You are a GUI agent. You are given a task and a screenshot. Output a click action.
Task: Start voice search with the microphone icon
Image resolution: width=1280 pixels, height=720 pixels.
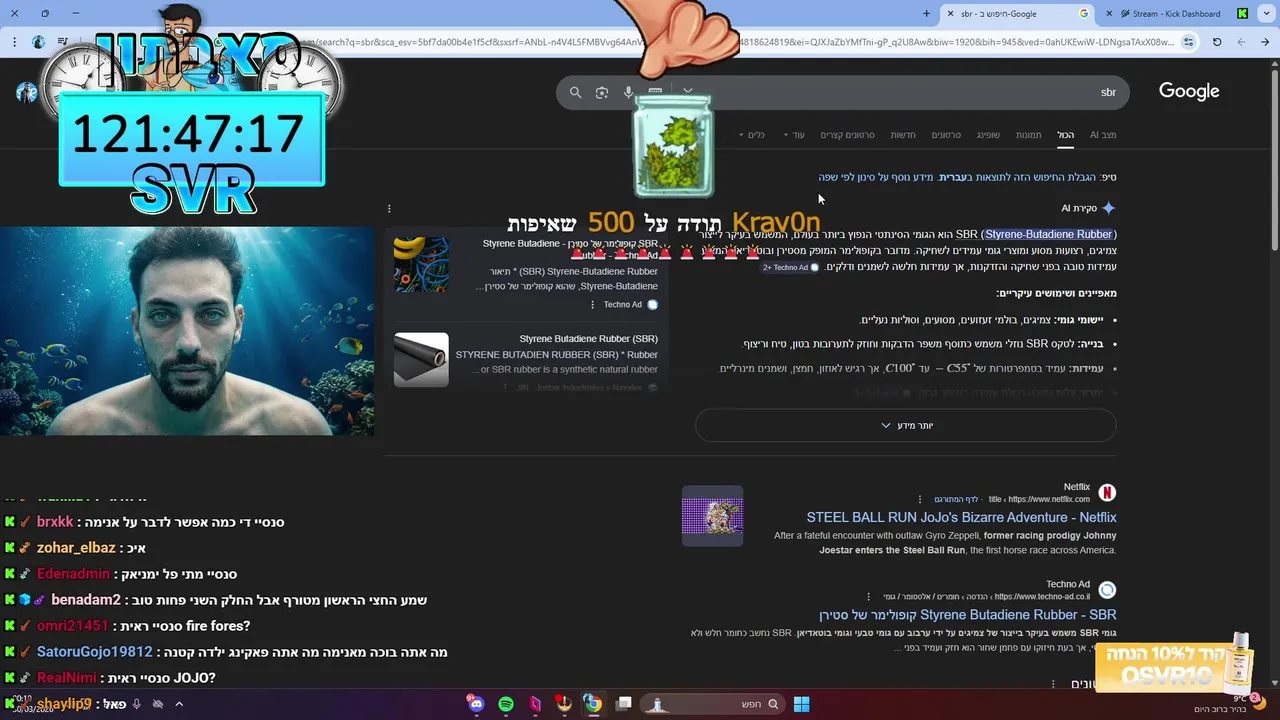click(x=628, y=92)
